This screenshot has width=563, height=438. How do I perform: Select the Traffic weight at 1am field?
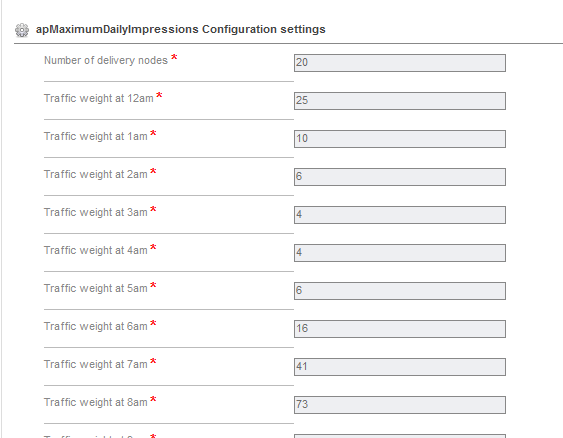(400, 139)
